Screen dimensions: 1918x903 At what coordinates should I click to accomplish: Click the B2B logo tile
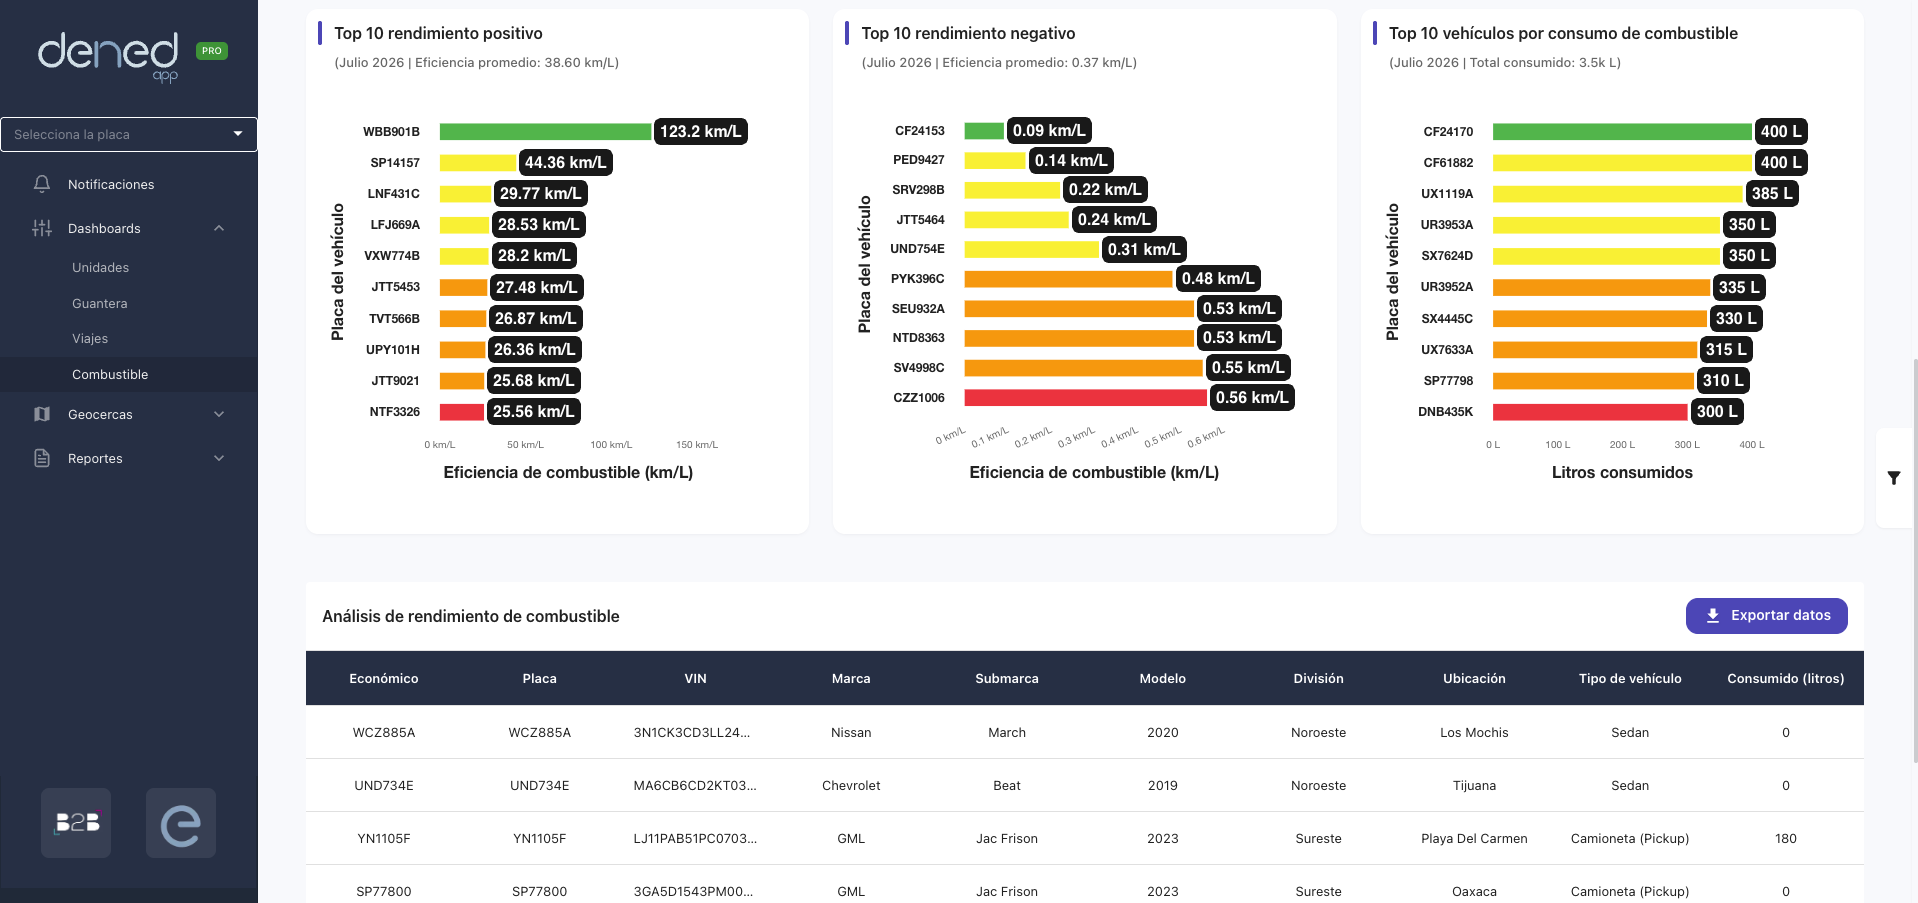76,823
